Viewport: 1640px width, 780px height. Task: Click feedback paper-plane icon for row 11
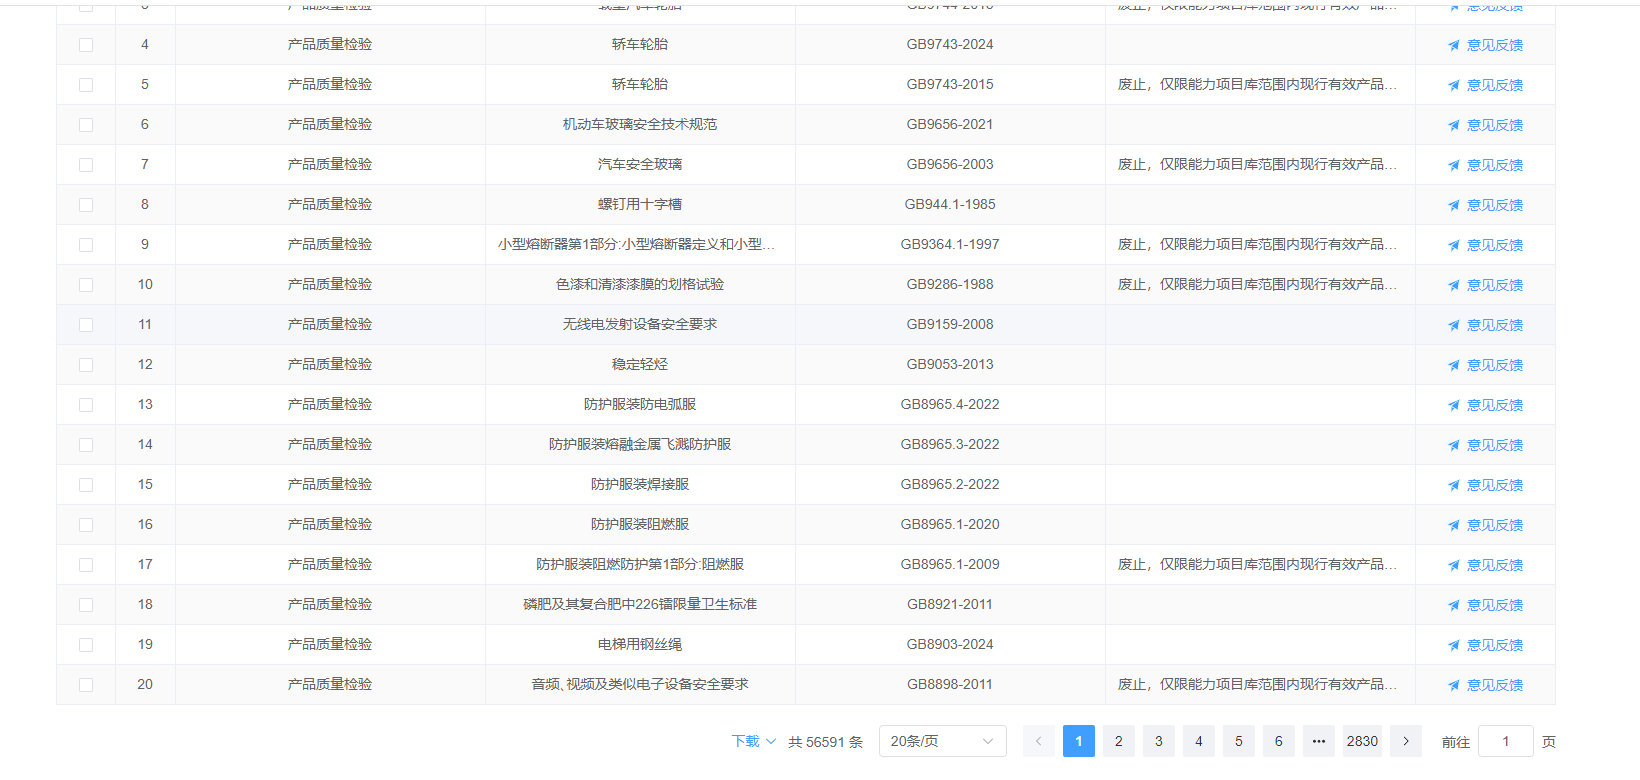pyautogui.click(x=1454, y=325)
